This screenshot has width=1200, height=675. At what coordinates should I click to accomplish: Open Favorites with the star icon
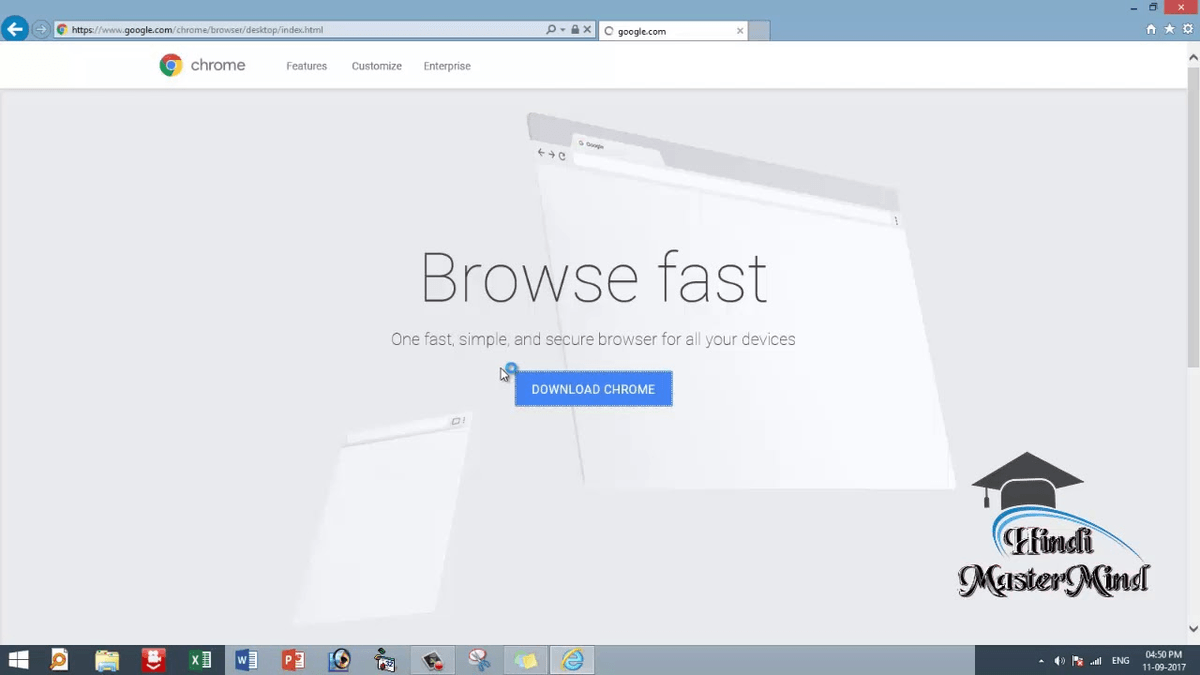tap(1170, 29)
